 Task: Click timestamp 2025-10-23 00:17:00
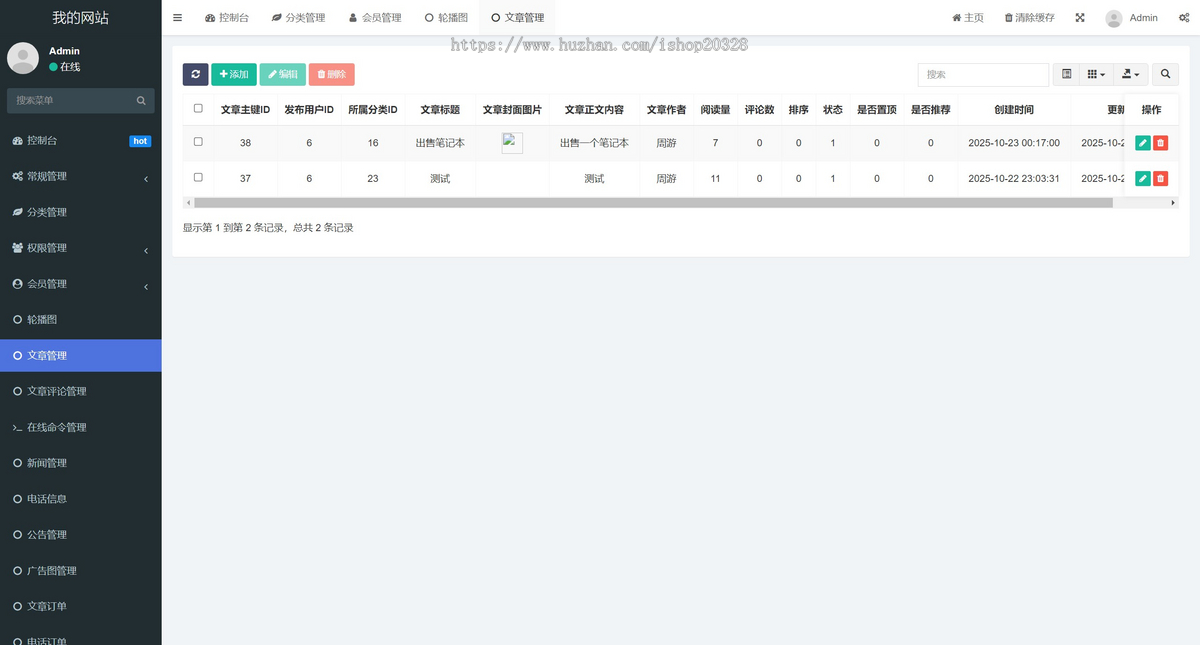pos(1014,143)
